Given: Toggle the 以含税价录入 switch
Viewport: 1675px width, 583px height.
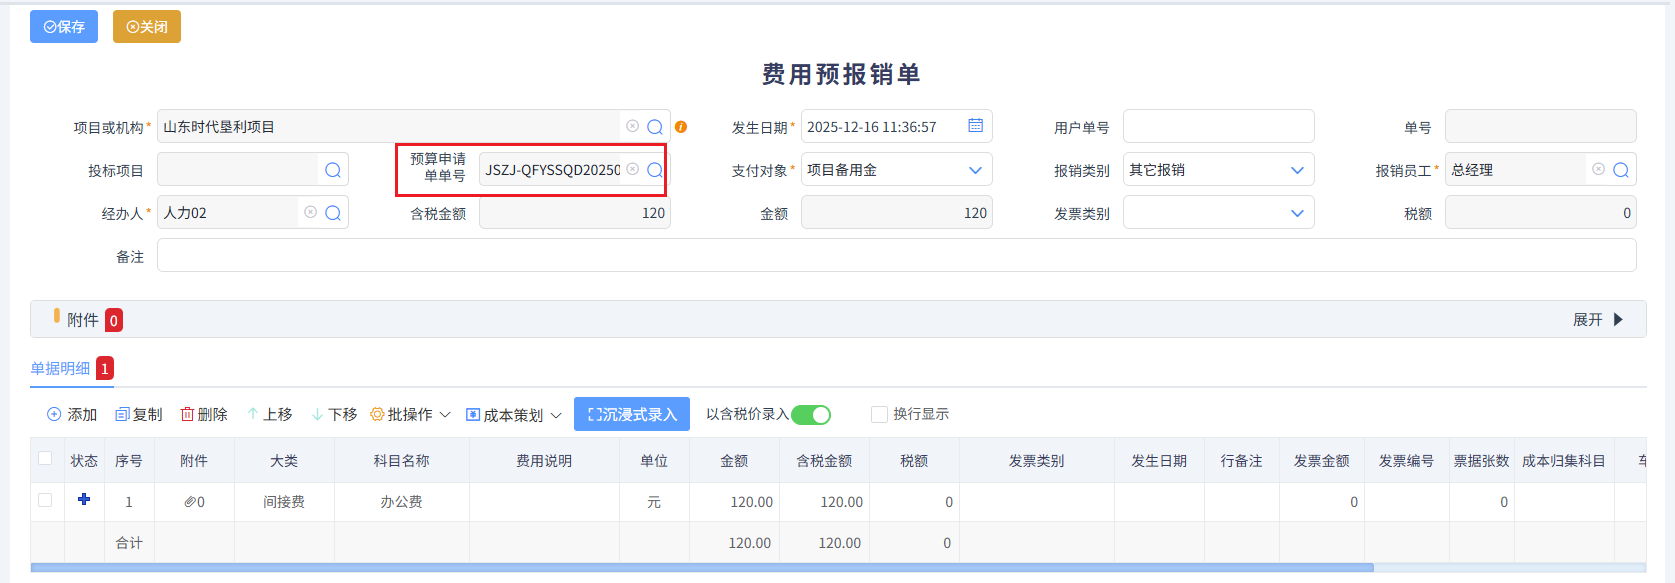Looking at the screenshot, I should [811, 415].
